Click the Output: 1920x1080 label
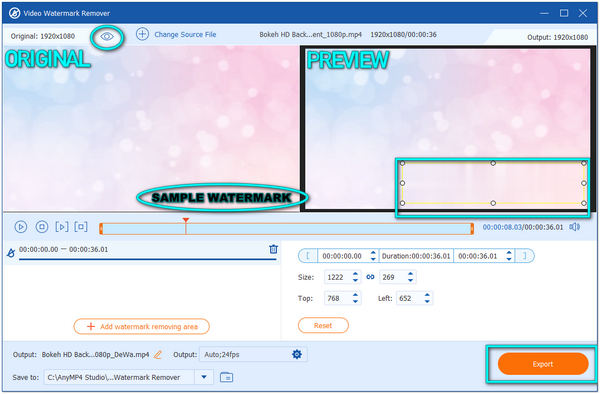Screen dimensions: 600x394 558,37
